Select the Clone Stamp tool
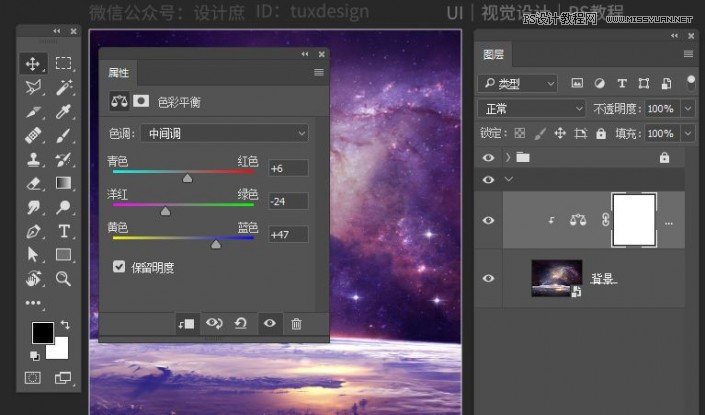The image size is (705, 415). [x=33, y=159]
